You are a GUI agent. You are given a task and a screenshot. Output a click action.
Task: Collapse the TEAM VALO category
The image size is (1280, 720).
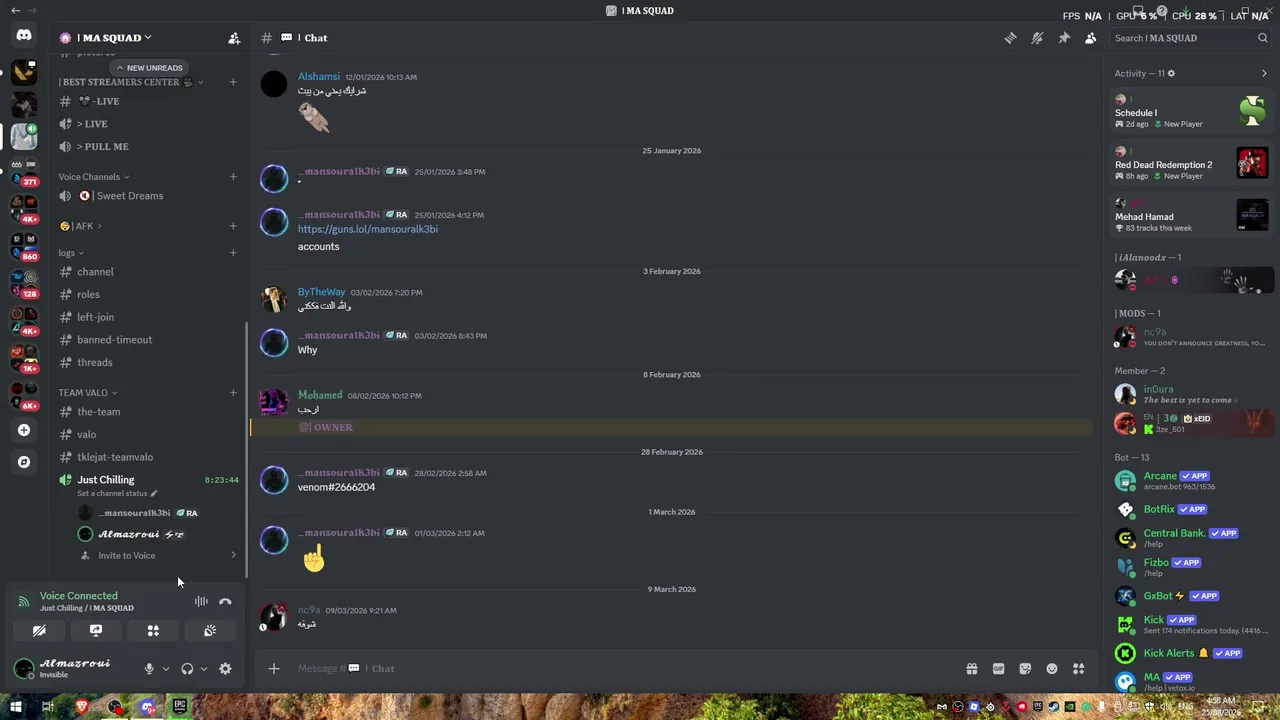click(88, 393)
